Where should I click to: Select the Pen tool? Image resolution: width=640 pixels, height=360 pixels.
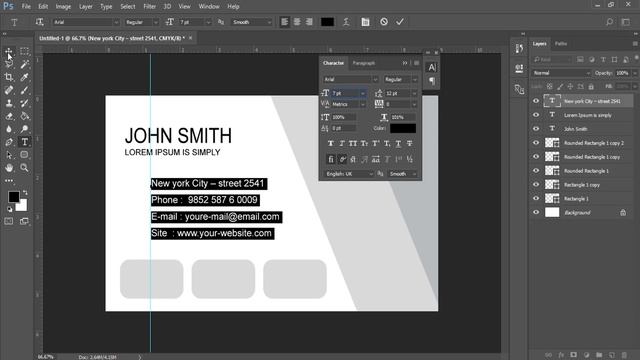9,142
